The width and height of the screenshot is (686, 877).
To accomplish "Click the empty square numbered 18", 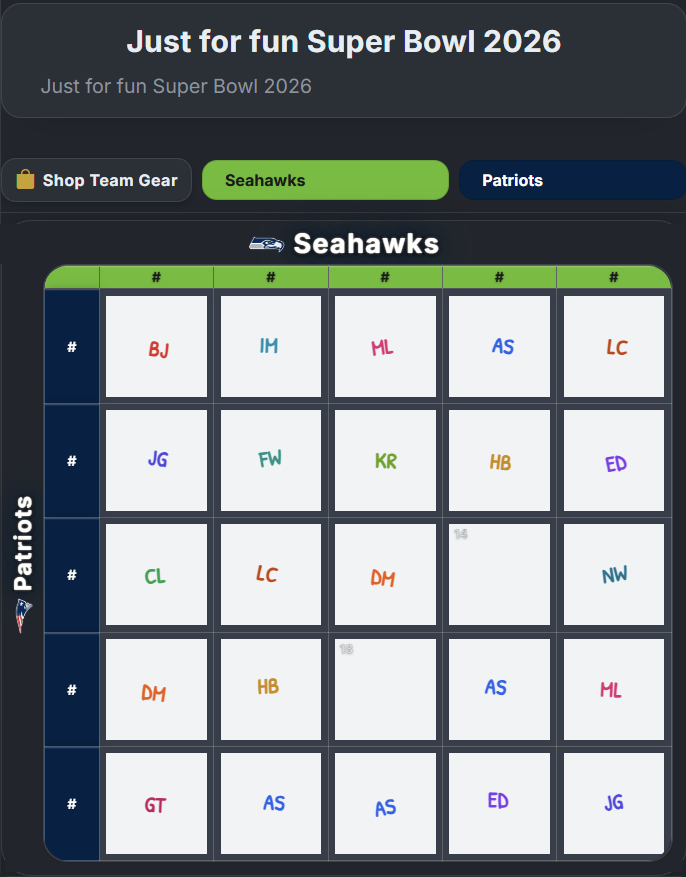I will pyautogui.click(x=385, y=689).
